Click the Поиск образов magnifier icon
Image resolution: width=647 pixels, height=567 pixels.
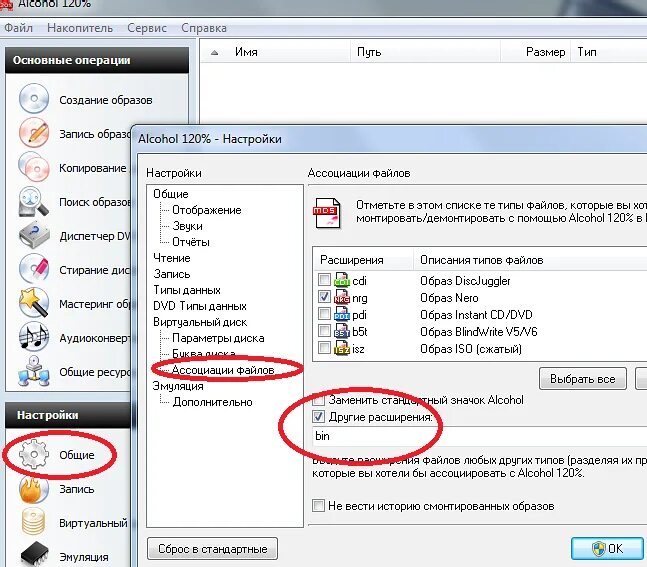pyautogui.click(x=34, y=201)
